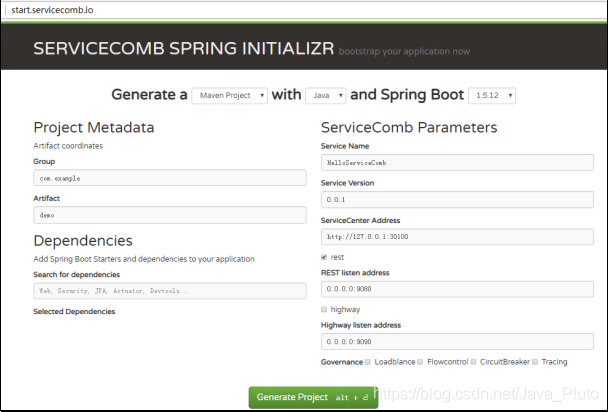This screenshot has width=608, height=412.
Task: Click the Artifact input field
Action: pos(170,215)
